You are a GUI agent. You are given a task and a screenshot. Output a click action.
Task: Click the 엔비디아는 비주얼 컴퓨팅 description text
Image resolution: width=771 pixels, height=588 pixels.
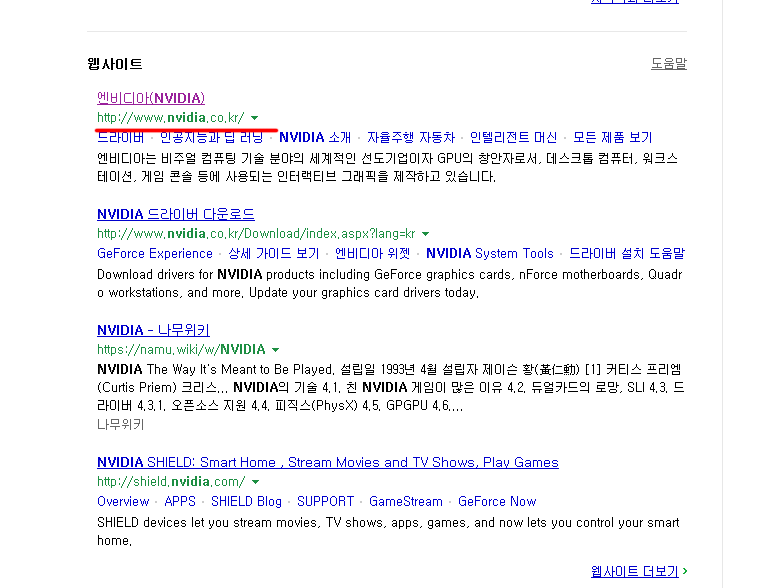click(388, 167)
